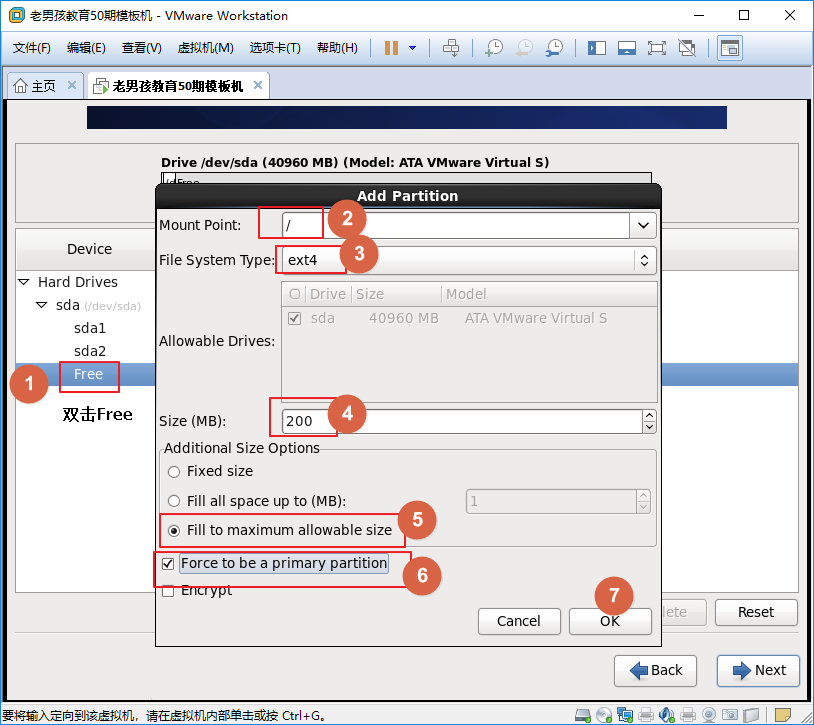Uncheck Force to be a primary partition

(167, 564)
